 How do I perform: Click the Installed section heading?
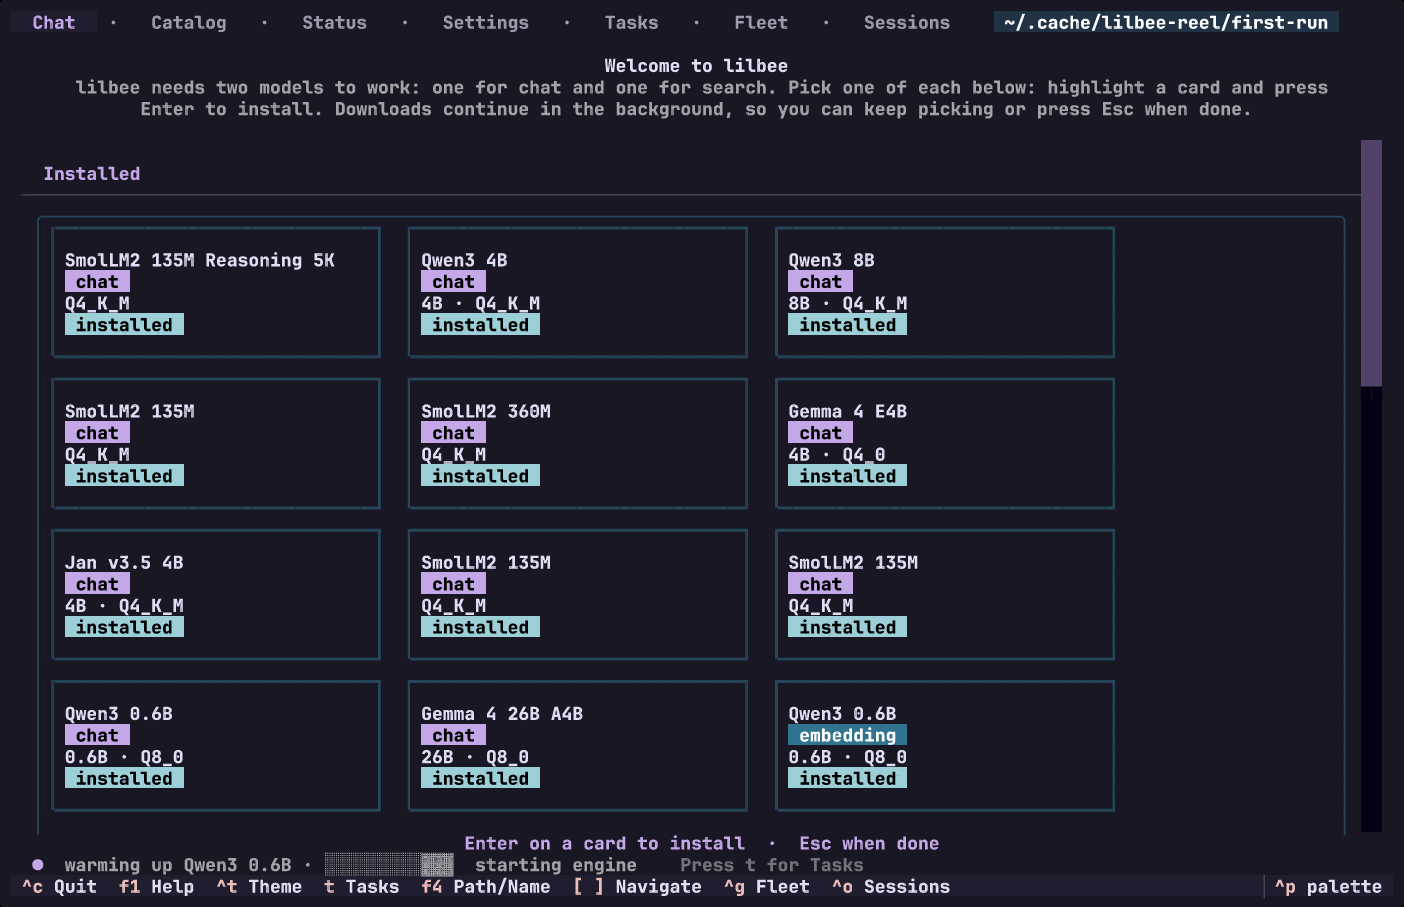(92, 174)
